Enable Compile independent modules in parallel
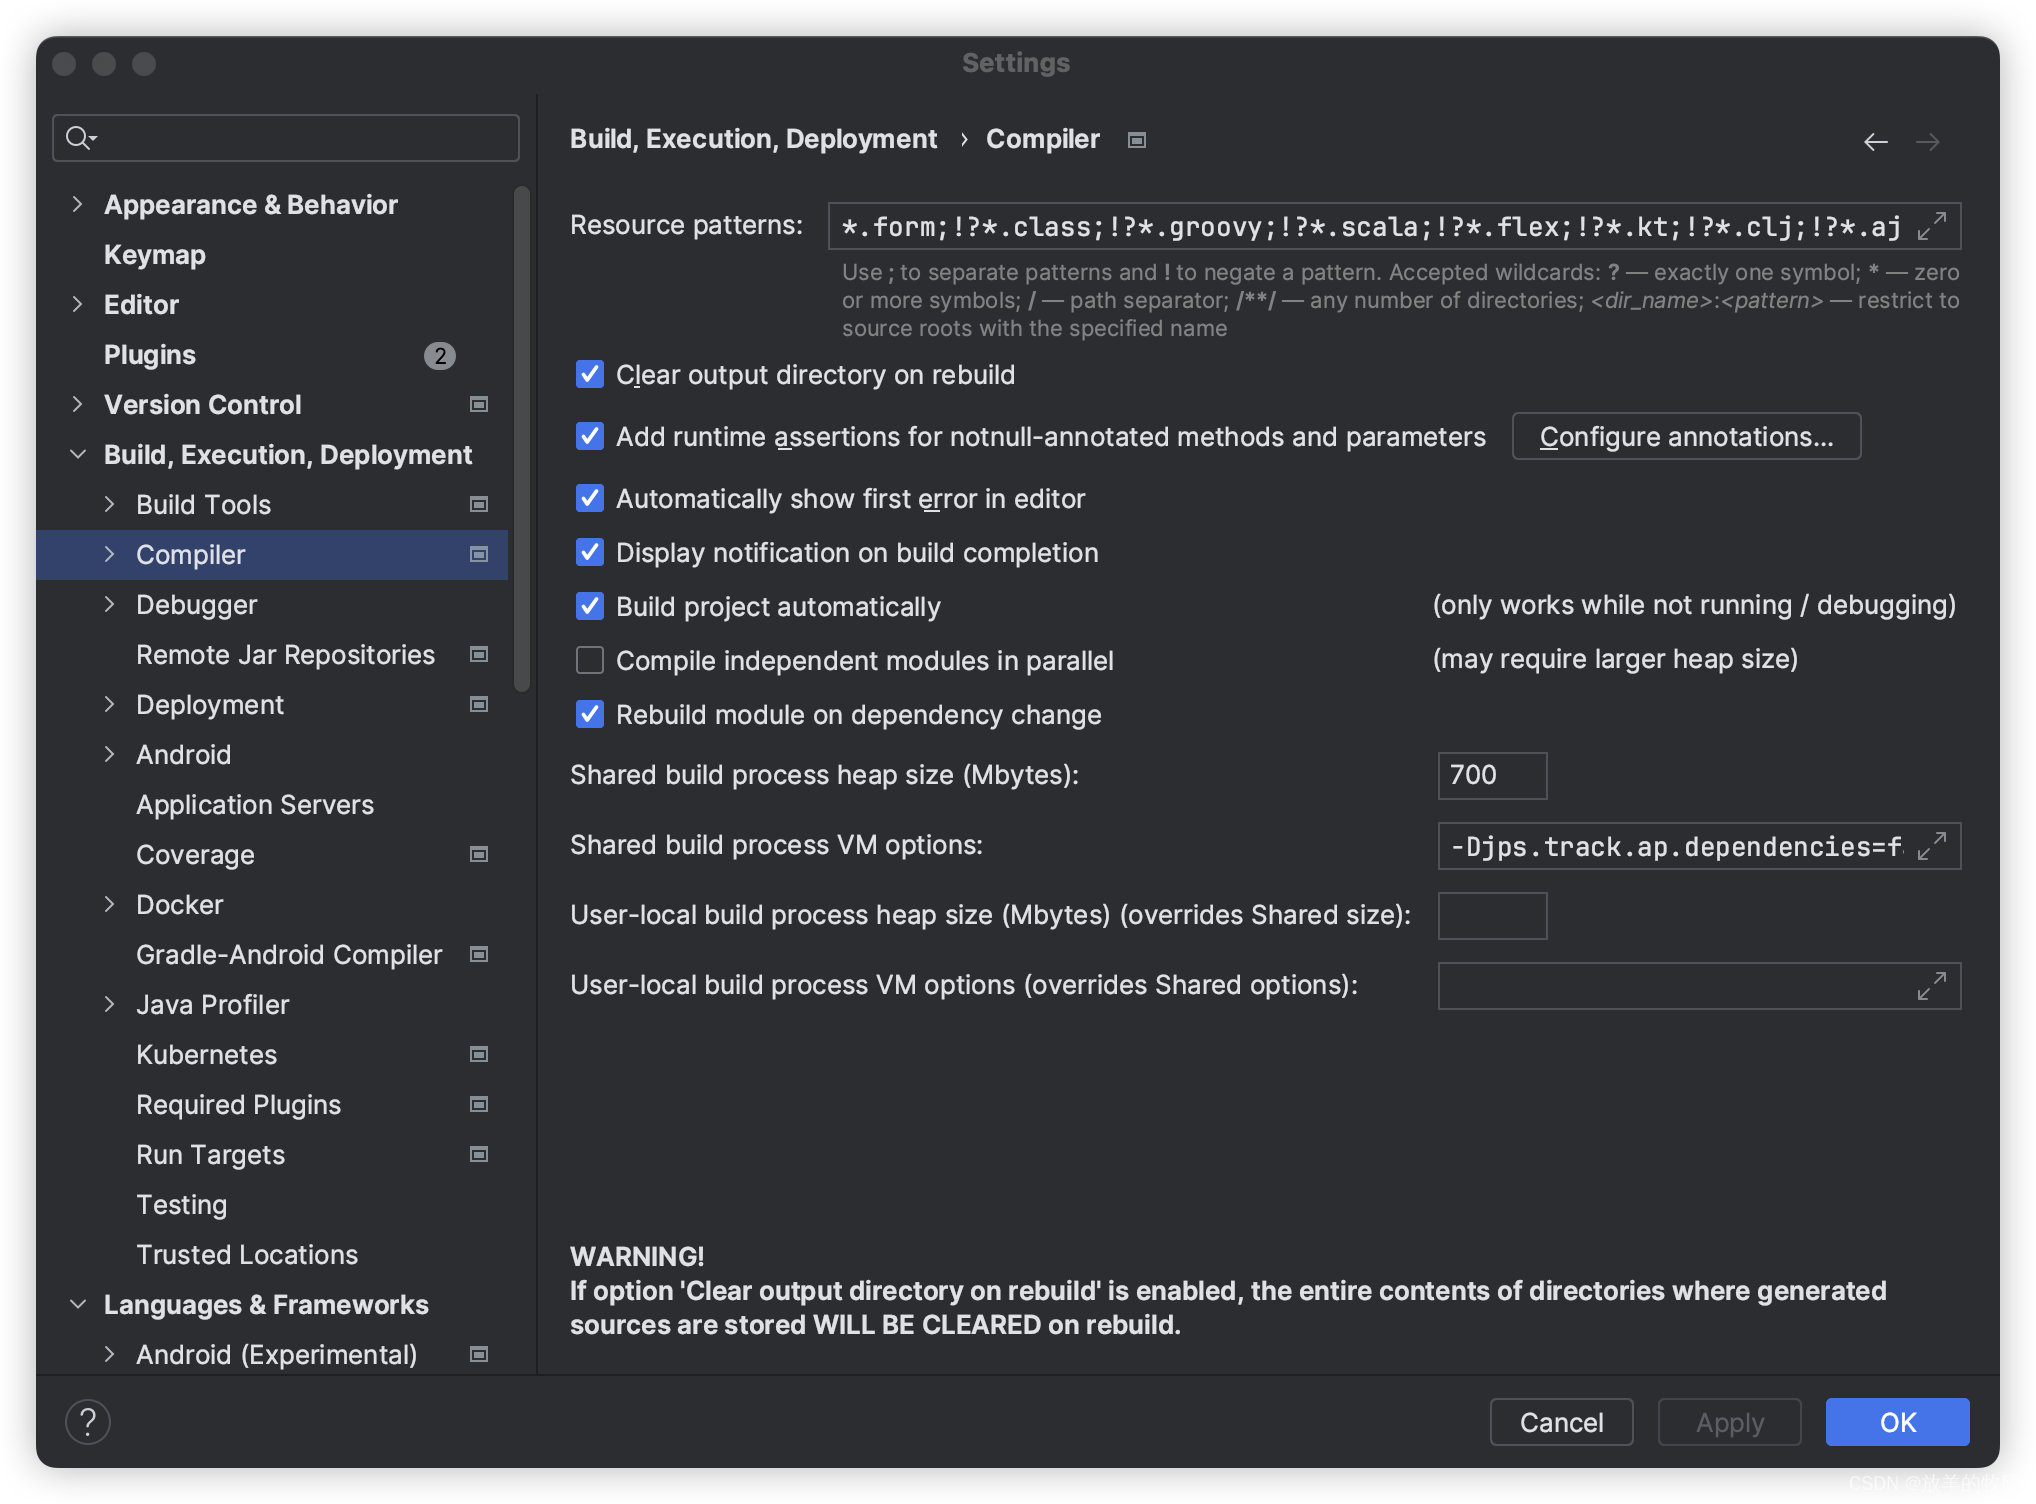Viewport: 2036px width, 1504px height. point(589,660)
